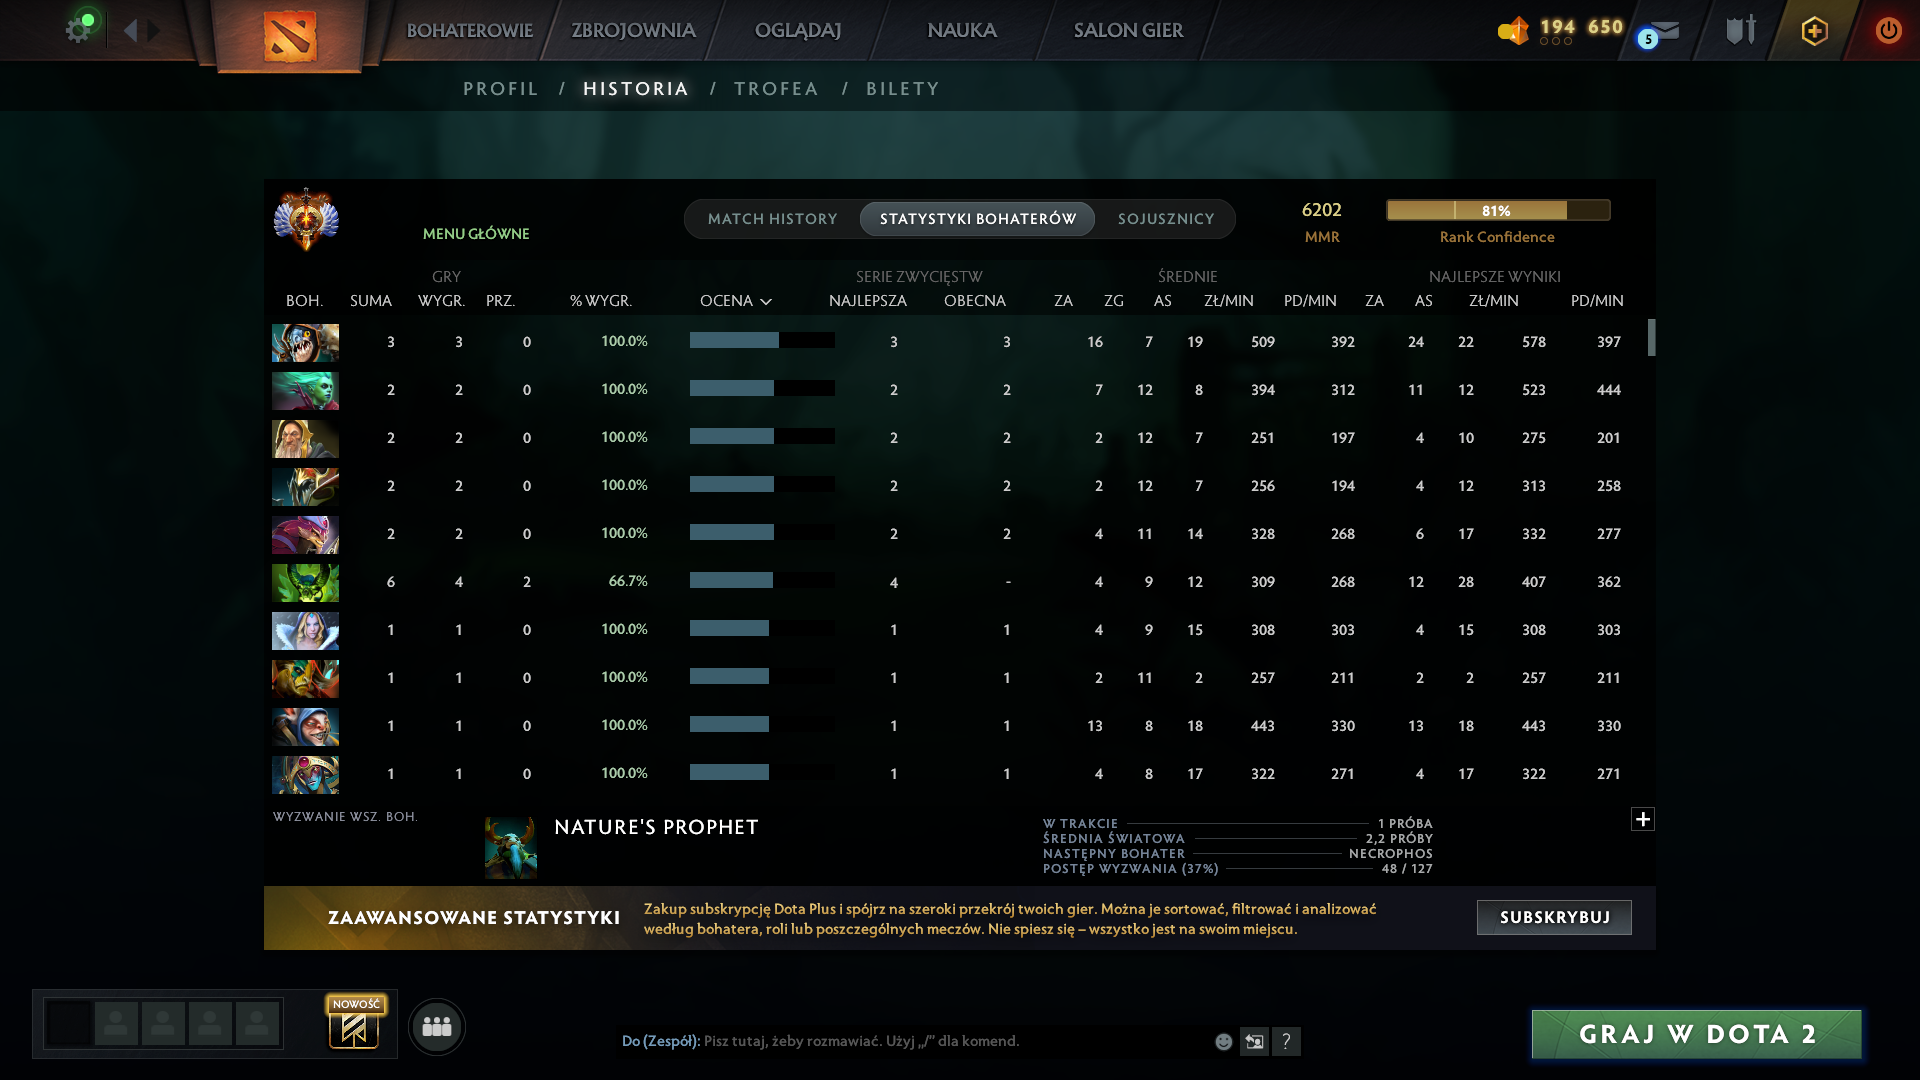This screenshot has height=1080, width=1920.
Task: Click the rating bar of the 509 ZŁ/MIN row
Action: coord(762,341)
